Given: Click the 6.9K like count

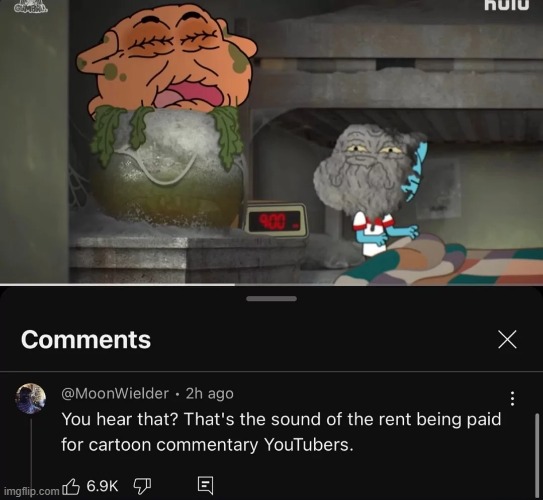Looking at the screenshot, I should click(102, 486).
